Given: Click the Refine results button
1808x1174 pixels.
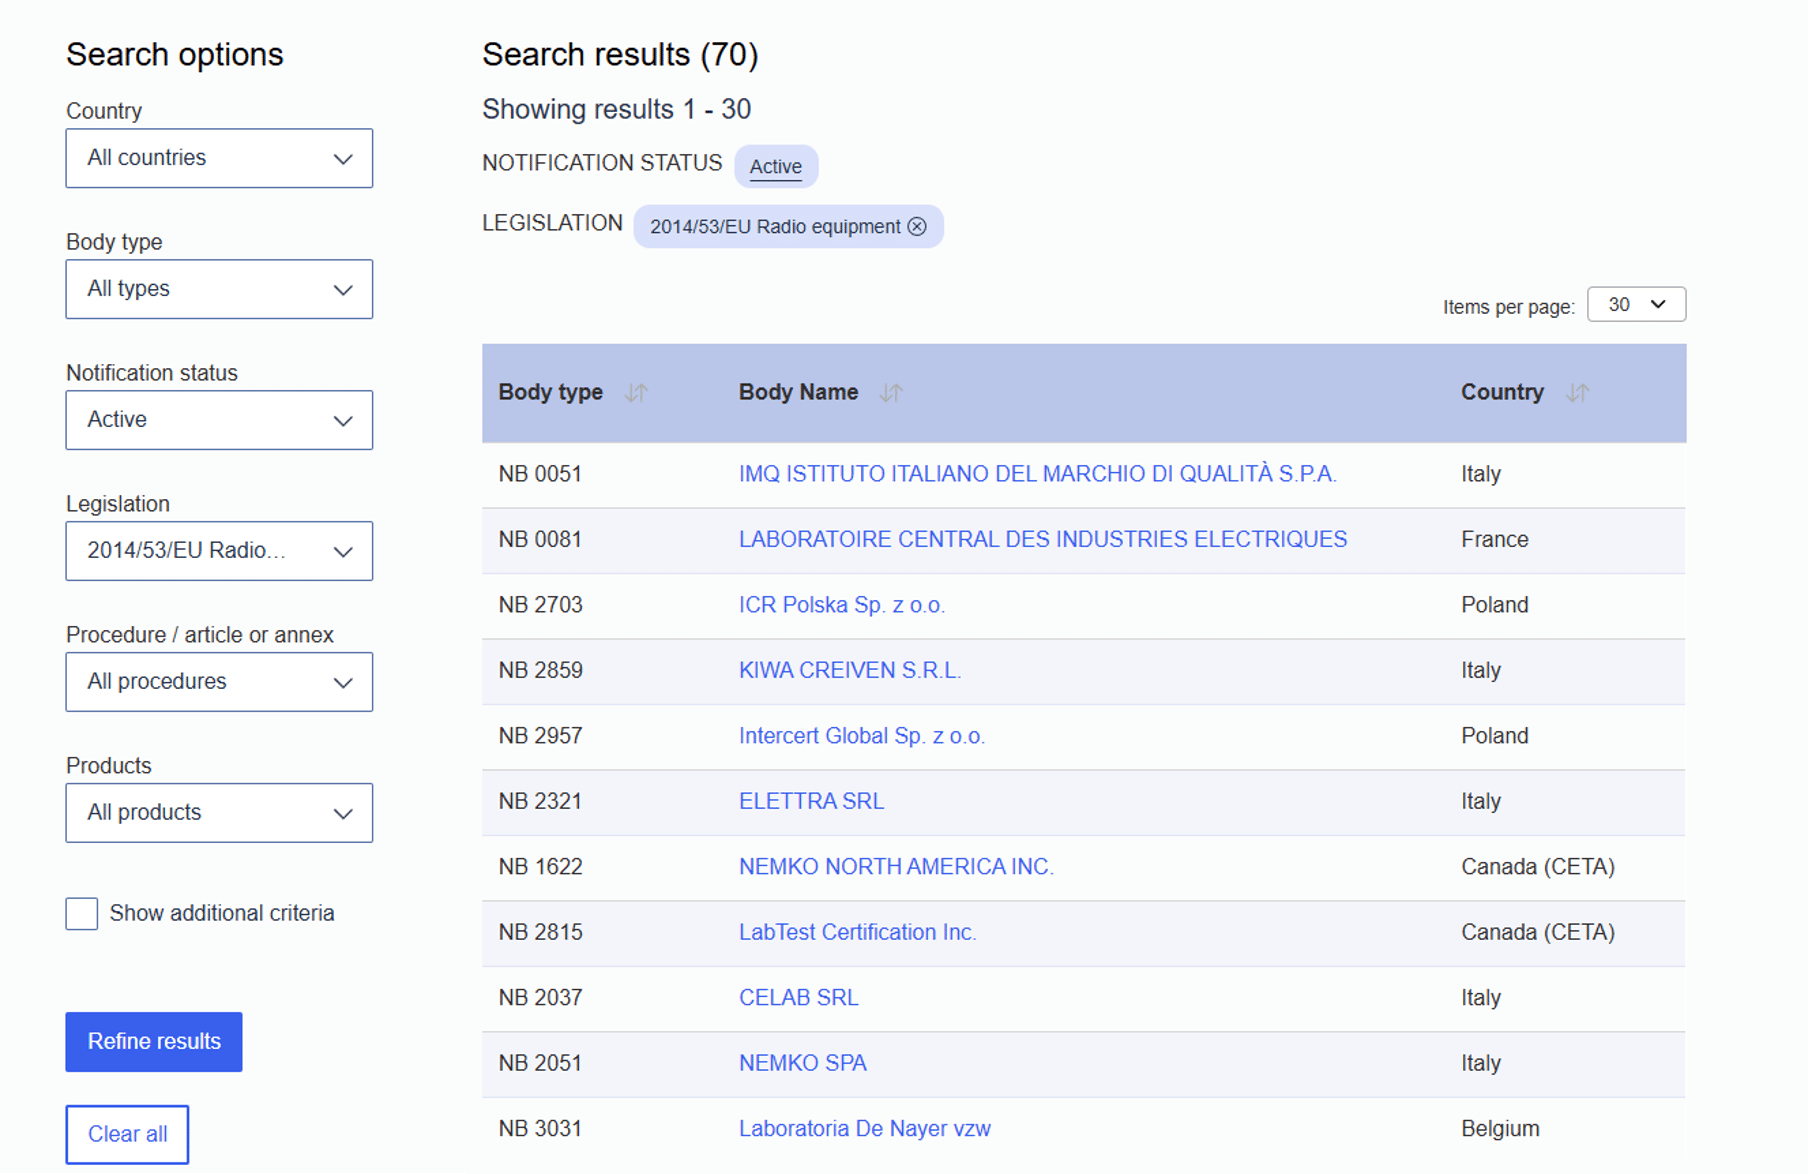Looking at the screenshot, I should [154, 1042].
